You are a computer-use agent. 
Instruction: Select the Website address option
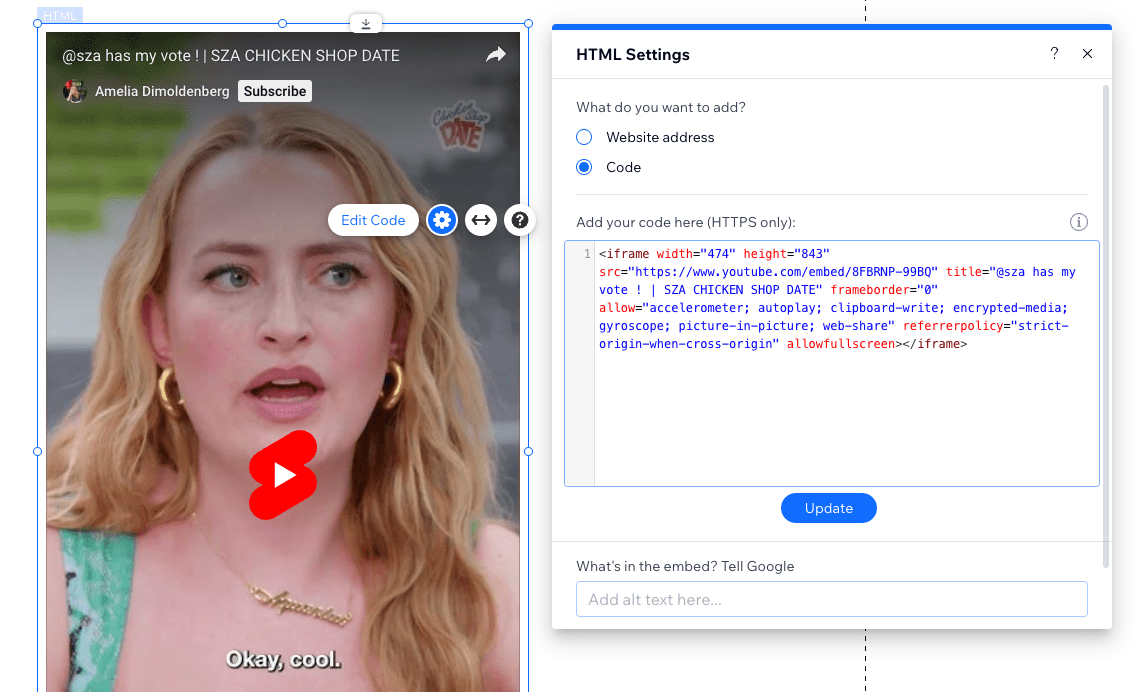tap(584, 137)
